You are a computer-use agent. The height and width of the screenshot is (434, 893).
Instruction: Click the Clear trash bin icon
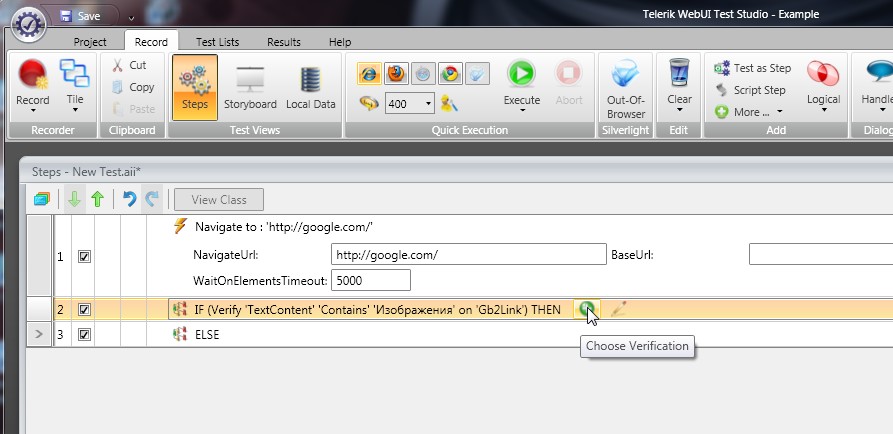click(x=679, y=72)
